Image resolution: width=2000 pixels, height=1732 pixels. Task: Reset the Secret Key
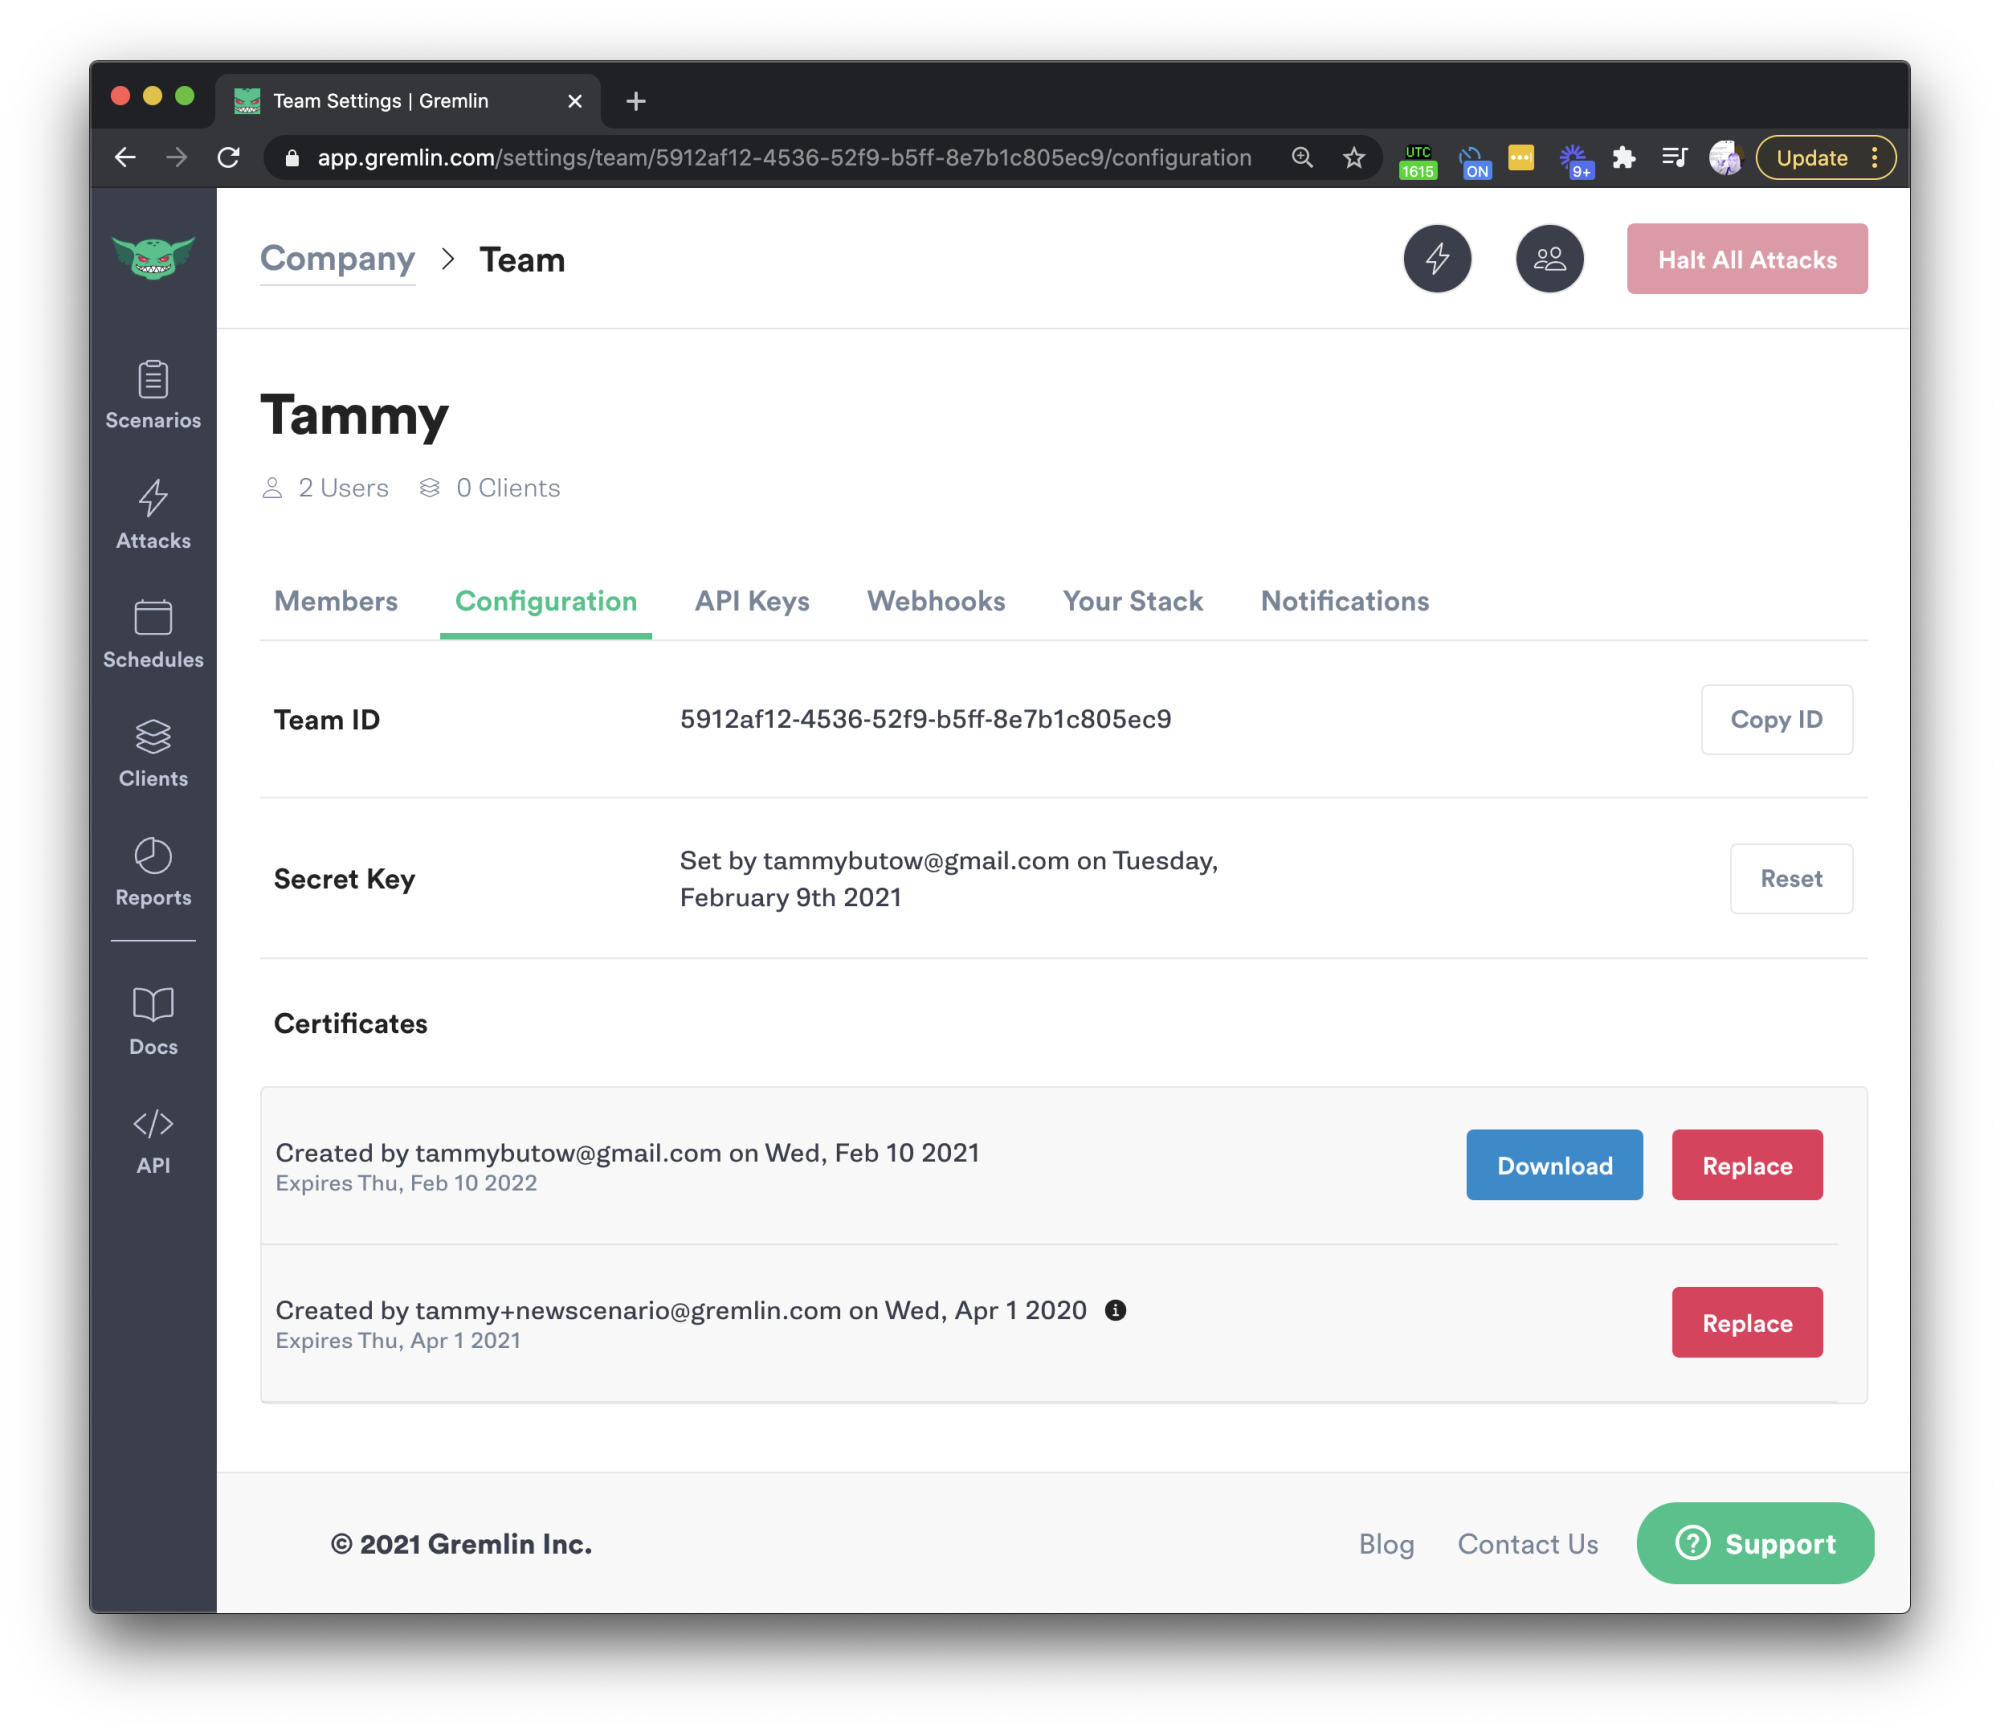pos(1791,879)
